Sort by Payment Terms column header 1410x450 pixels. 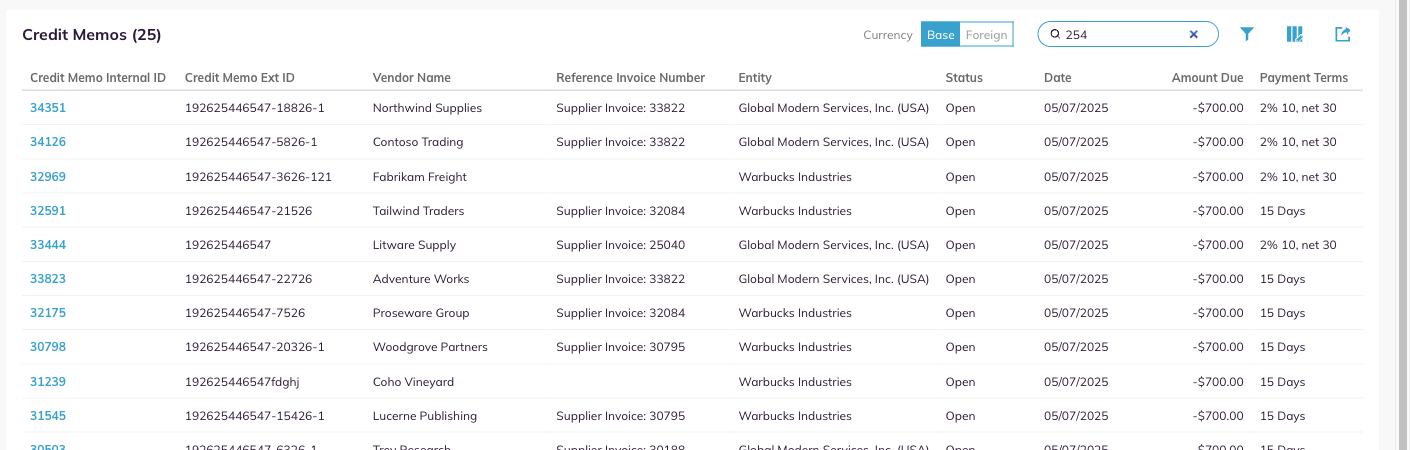pyautogui.click(x=1304, y=78)
